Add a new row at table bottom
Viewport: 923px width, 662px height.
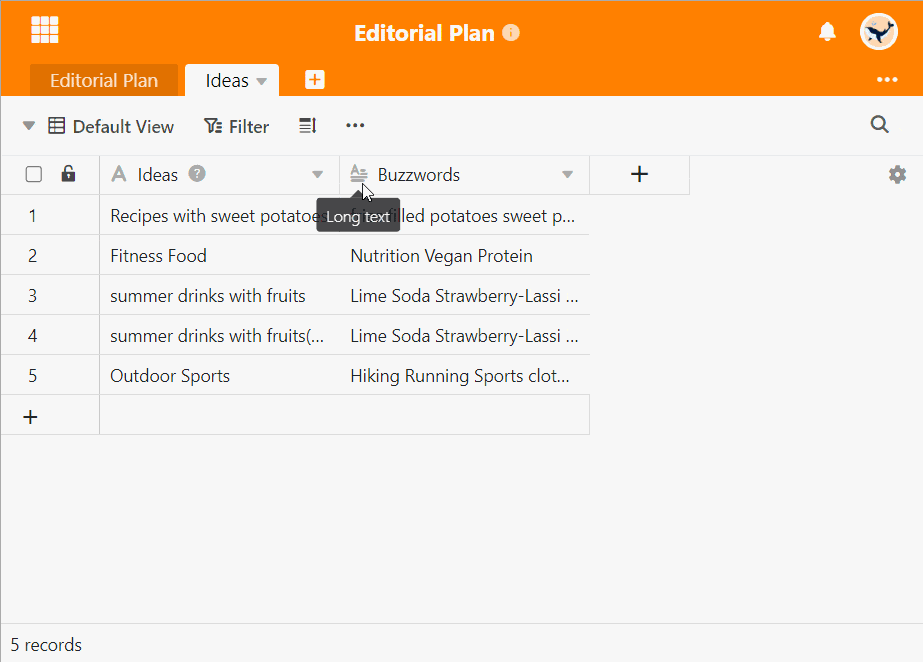[31, 416]
